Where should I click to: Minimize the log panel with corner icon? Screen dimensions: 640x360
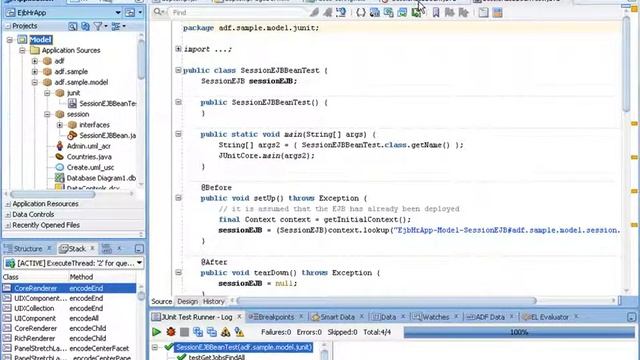click(631, 317)
